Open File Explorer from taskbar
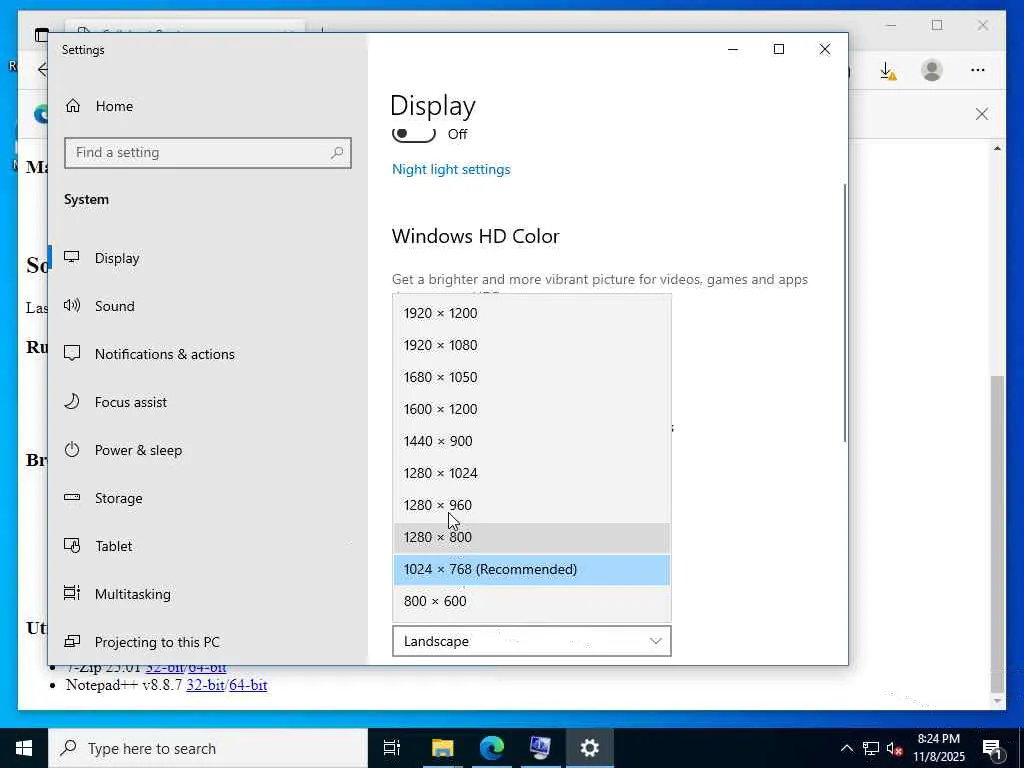 pyautogui.click(x=442, y=748)
